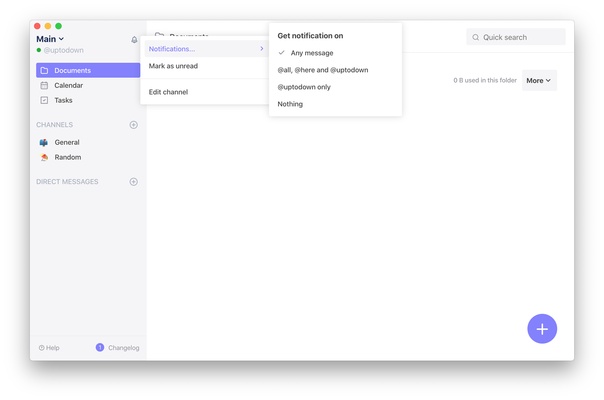
Task: Select @all, @here and @uptodown option
Action: pos(335,70)
